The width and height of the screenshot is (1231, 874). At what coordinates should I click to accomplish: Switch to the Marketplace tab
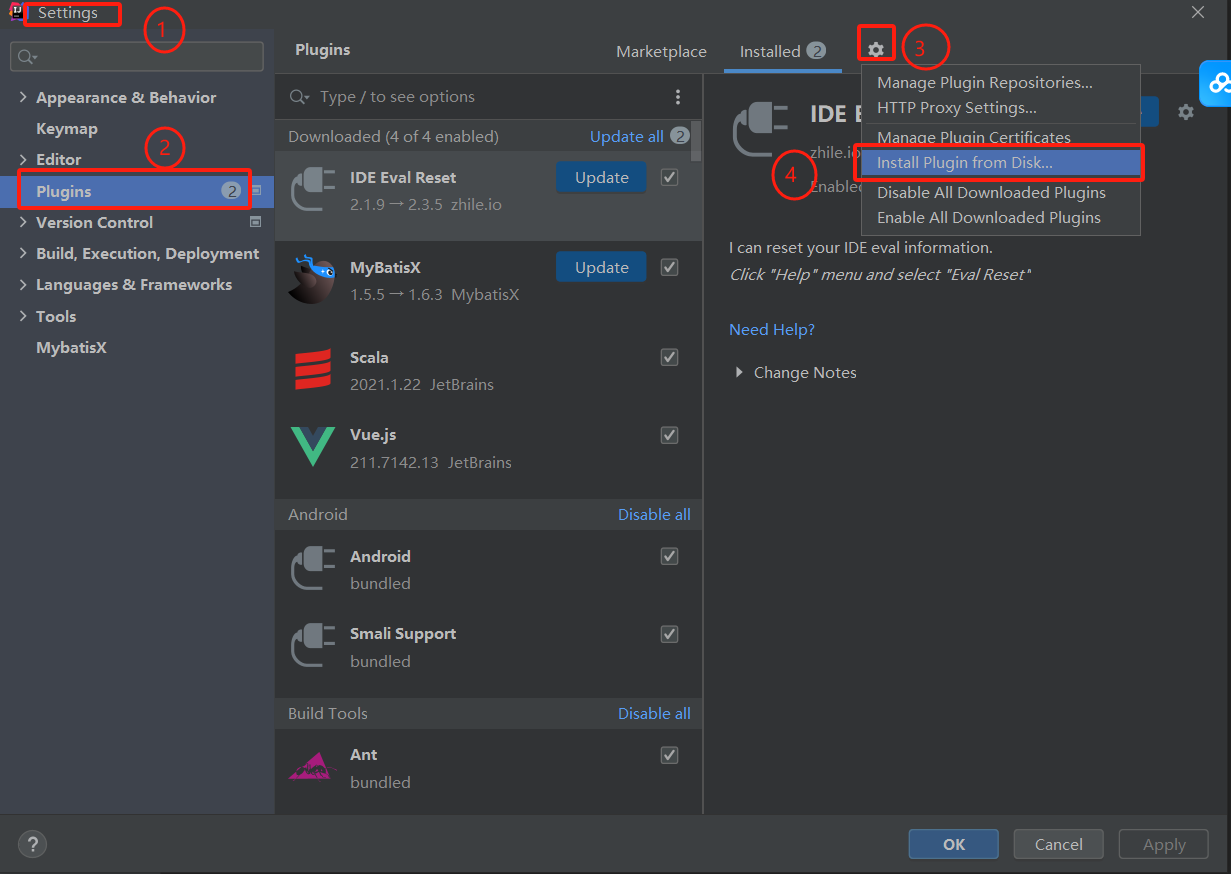(x=661, y=52)
